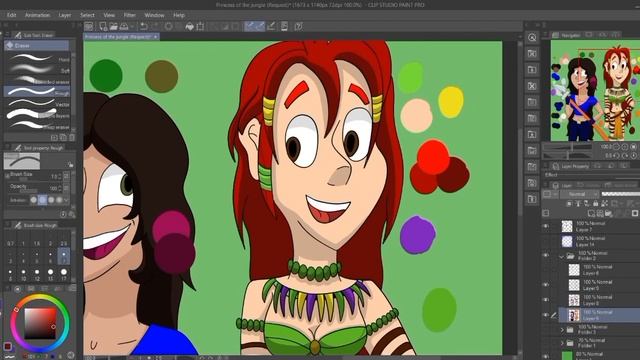Choose brush size 10 preset
This screenshot has width=640, height=360.
pyautogui.click(x=24, y=274)
